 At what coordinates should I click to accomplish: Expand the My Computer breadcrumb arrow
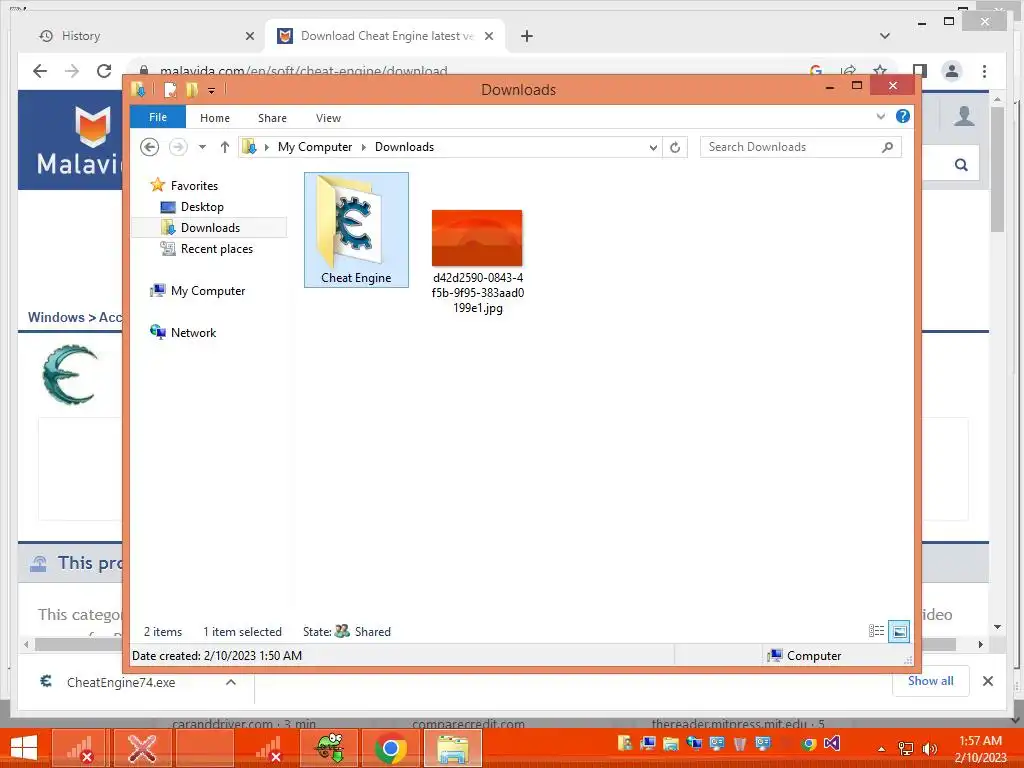click(364, 148)
